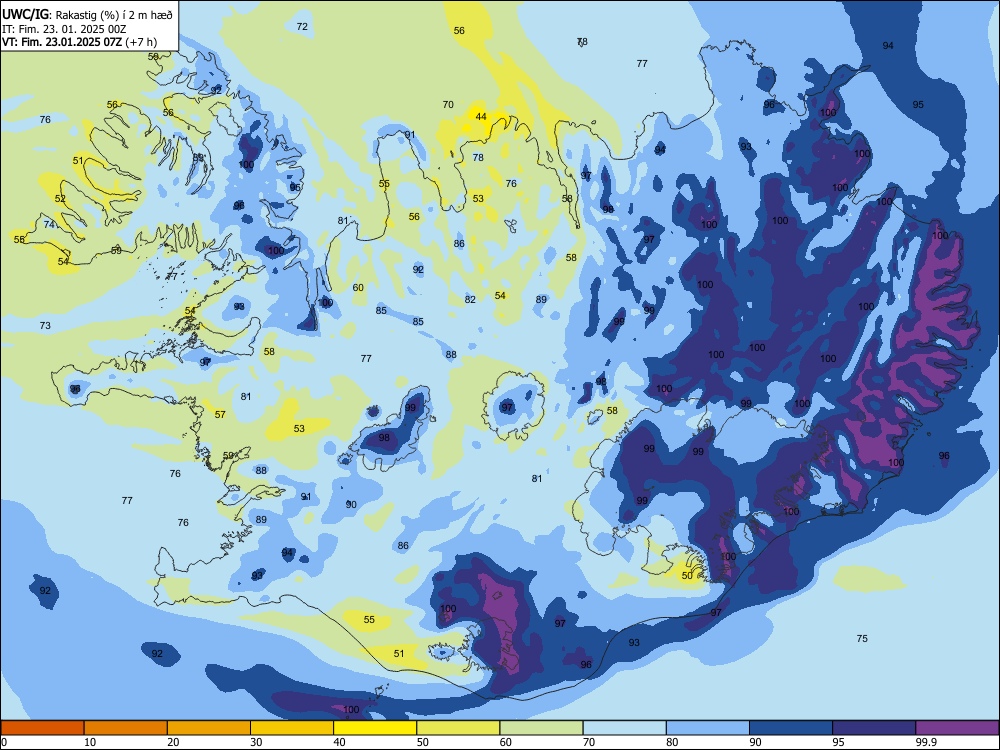
Task: Click the bright yellow 40–50 legend swatch
Action: click(x=375, y=728)
